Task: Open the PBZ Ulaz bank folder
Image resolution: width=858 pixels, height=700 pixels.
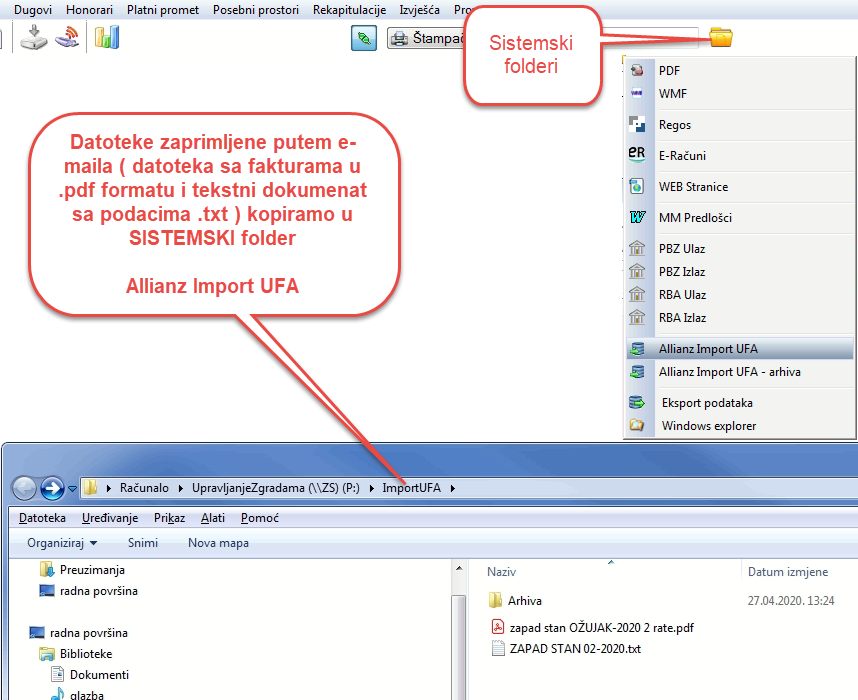Action: (x=681, y=249)
